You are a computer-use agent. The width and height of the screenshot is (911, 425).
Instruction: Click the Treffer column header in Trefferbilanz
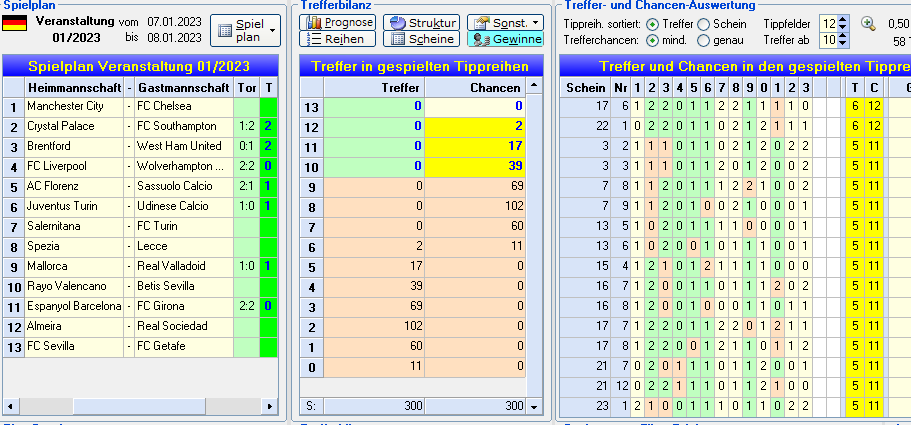(x=375, y=88)
